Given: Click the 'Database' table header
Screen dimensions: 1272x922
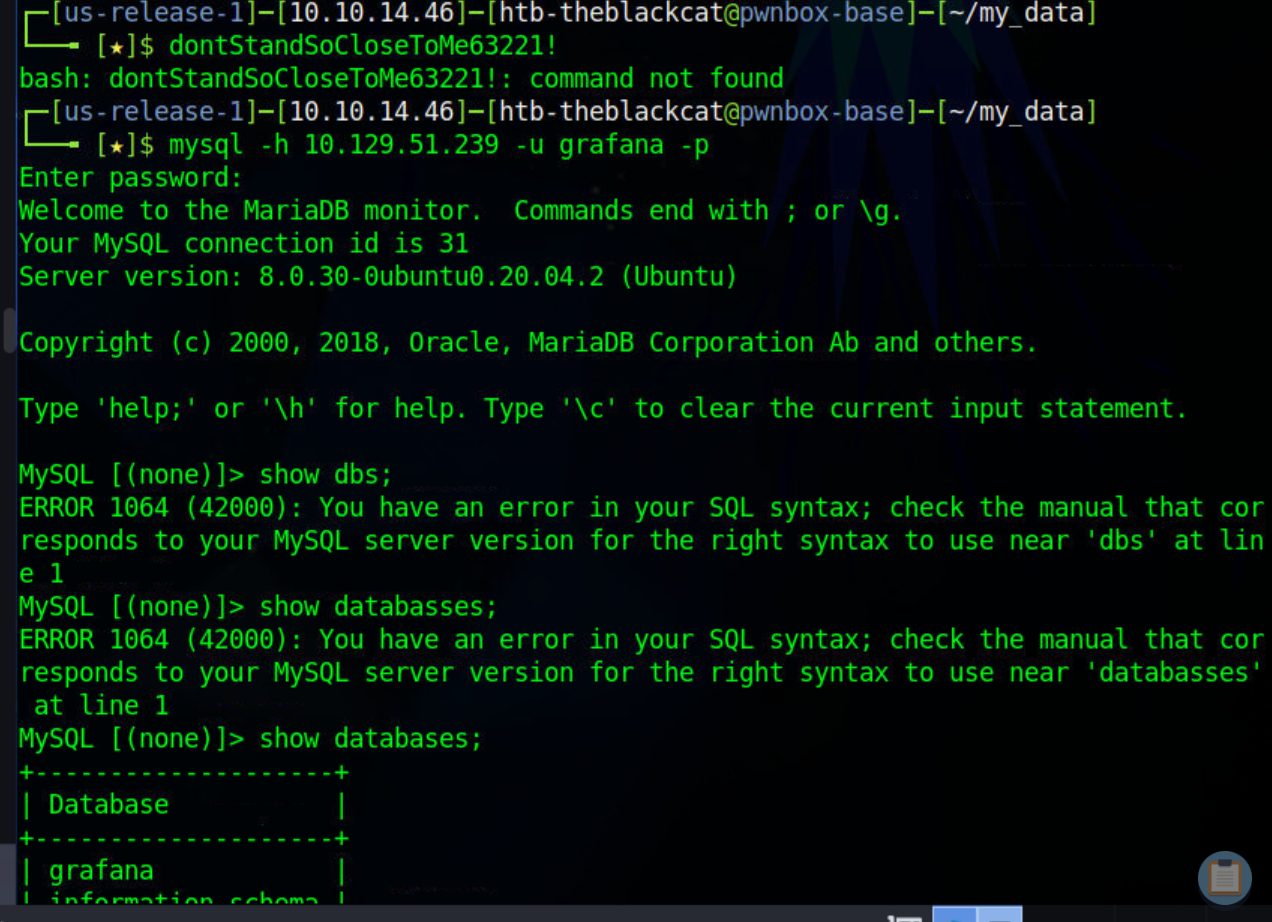Looking at the screenshot, I should [109, 804].
